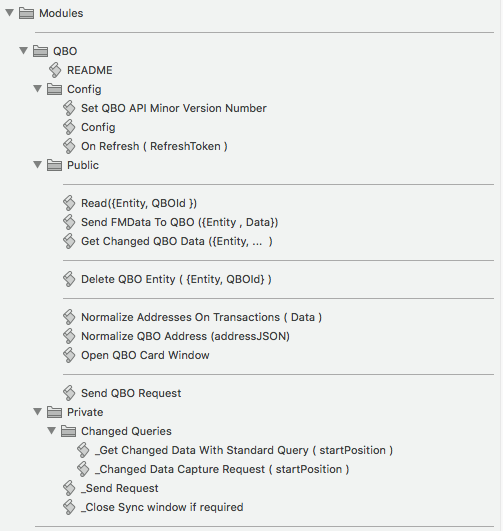
Task: Collapse the Private folder triangle
Action: pyautogui.click(x=37, y=412)
